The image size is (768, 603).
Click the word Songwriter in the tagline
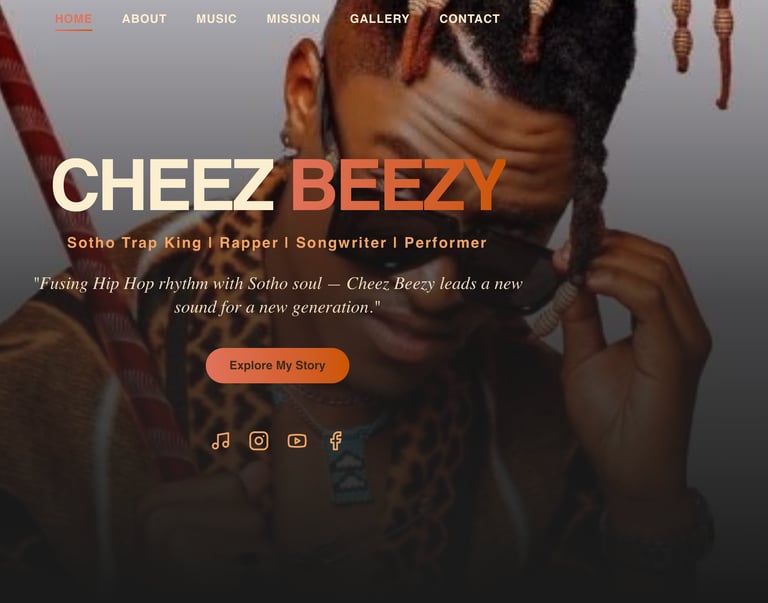341,242
